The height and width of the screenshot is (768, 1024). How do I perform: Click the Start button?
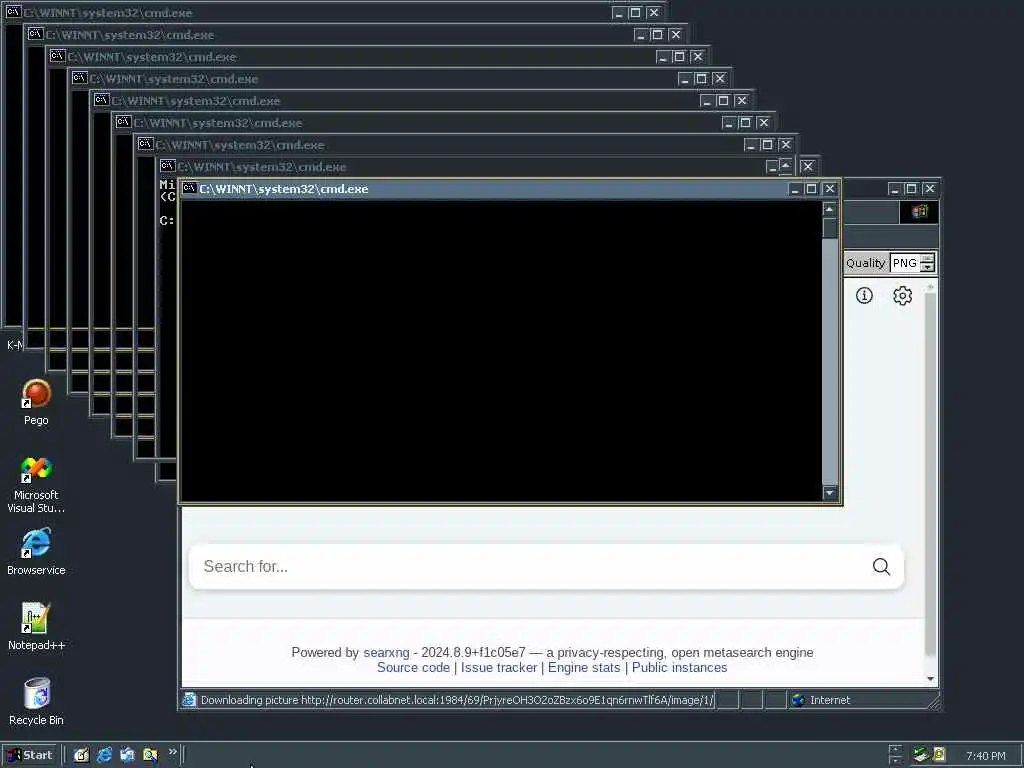pyautogui.click(x=30, y=755)
